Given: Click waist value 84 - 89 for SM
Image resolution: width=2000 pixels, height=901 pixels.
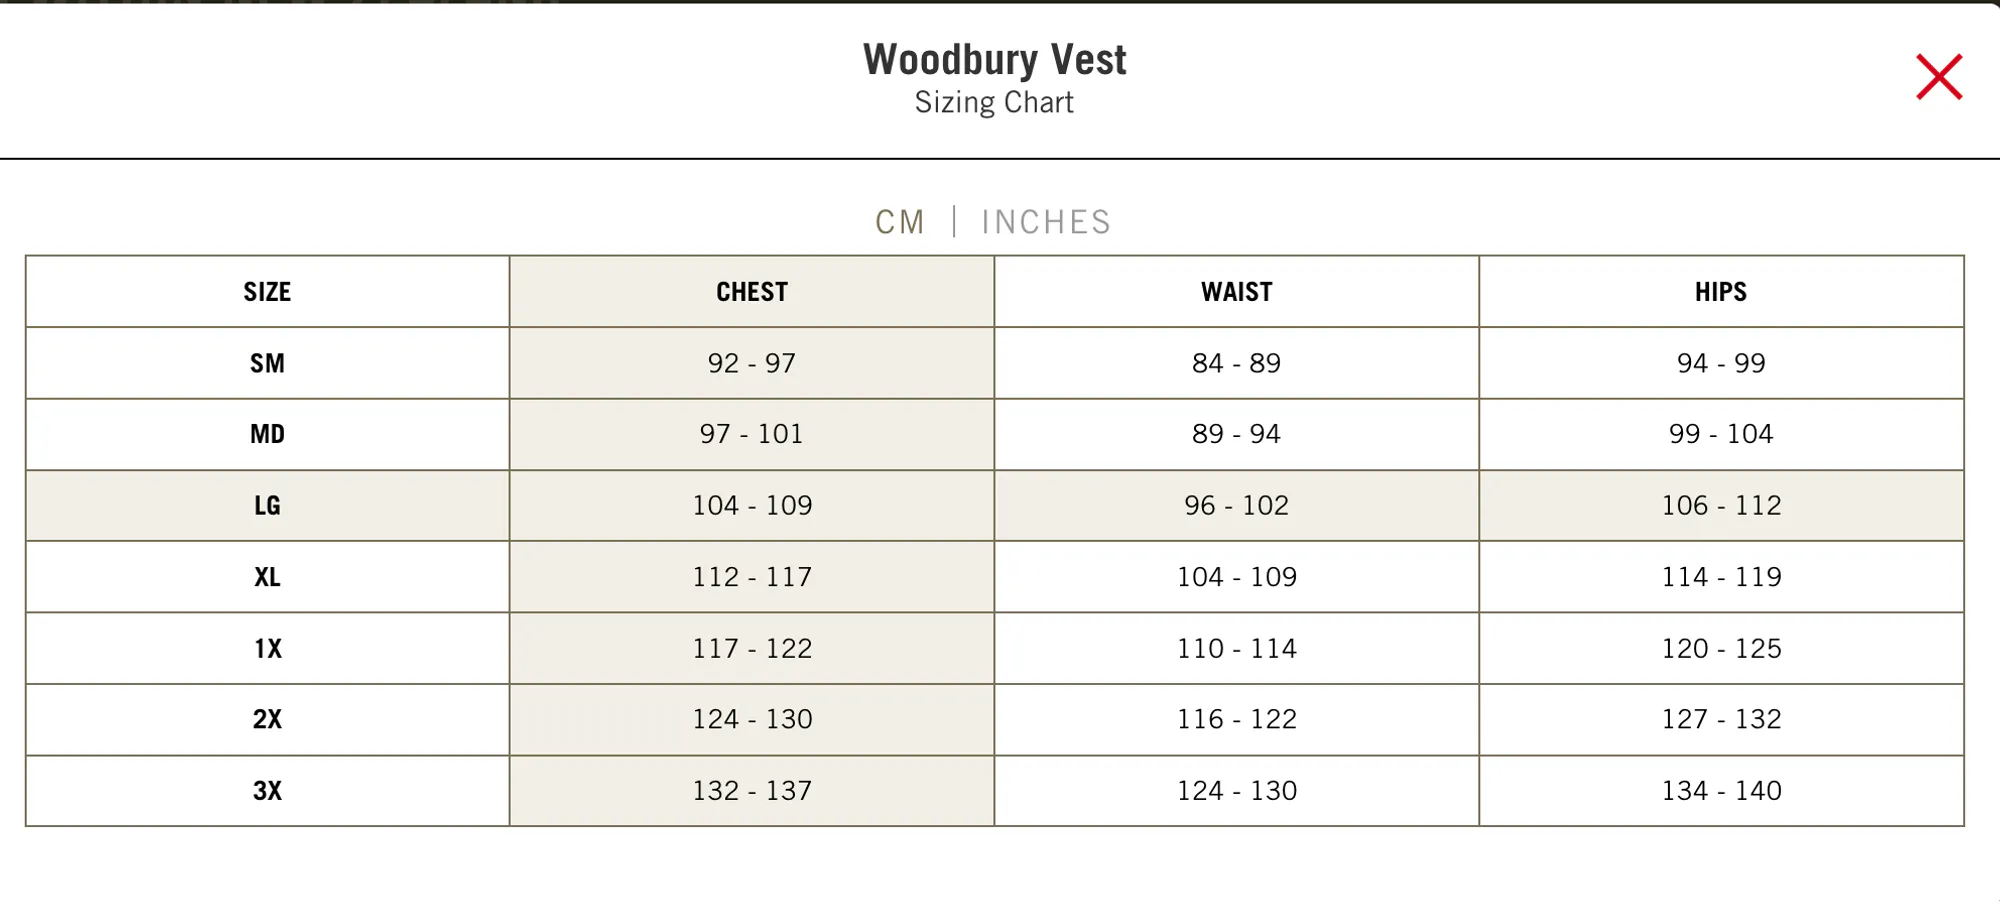Looking at the screenshot, I should [1237, 363].
